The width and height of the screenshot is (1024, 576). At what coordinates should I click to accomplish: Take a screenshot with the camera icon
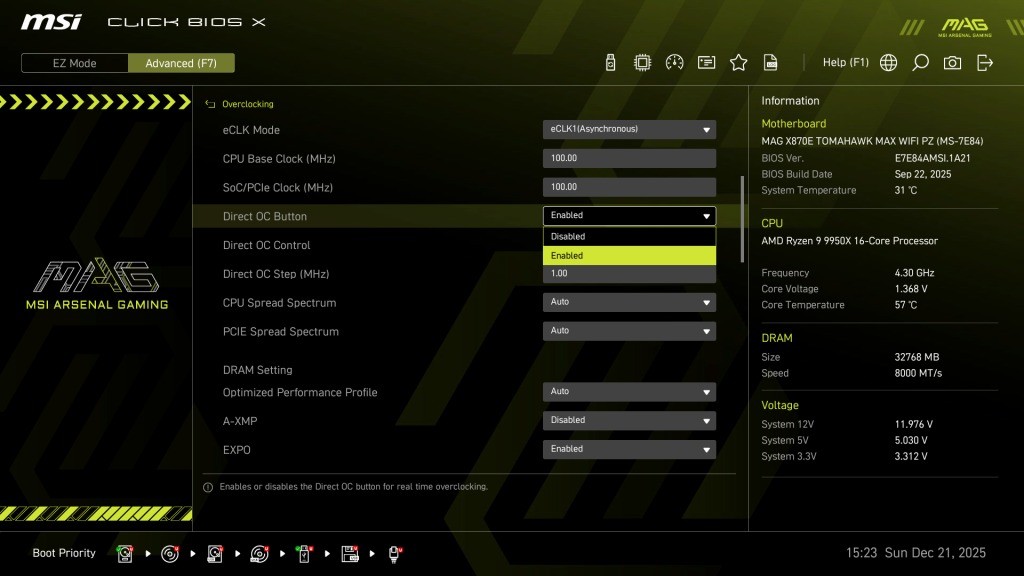pyautogui.click(x=952, y=63)
